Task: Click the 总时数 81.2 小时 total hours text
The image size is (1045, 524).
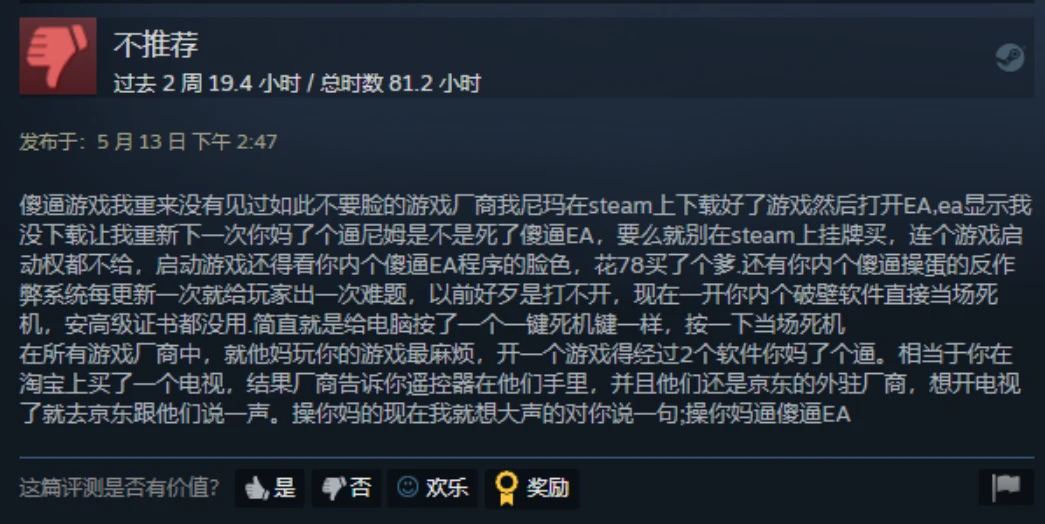Action: tap(400, 83)
